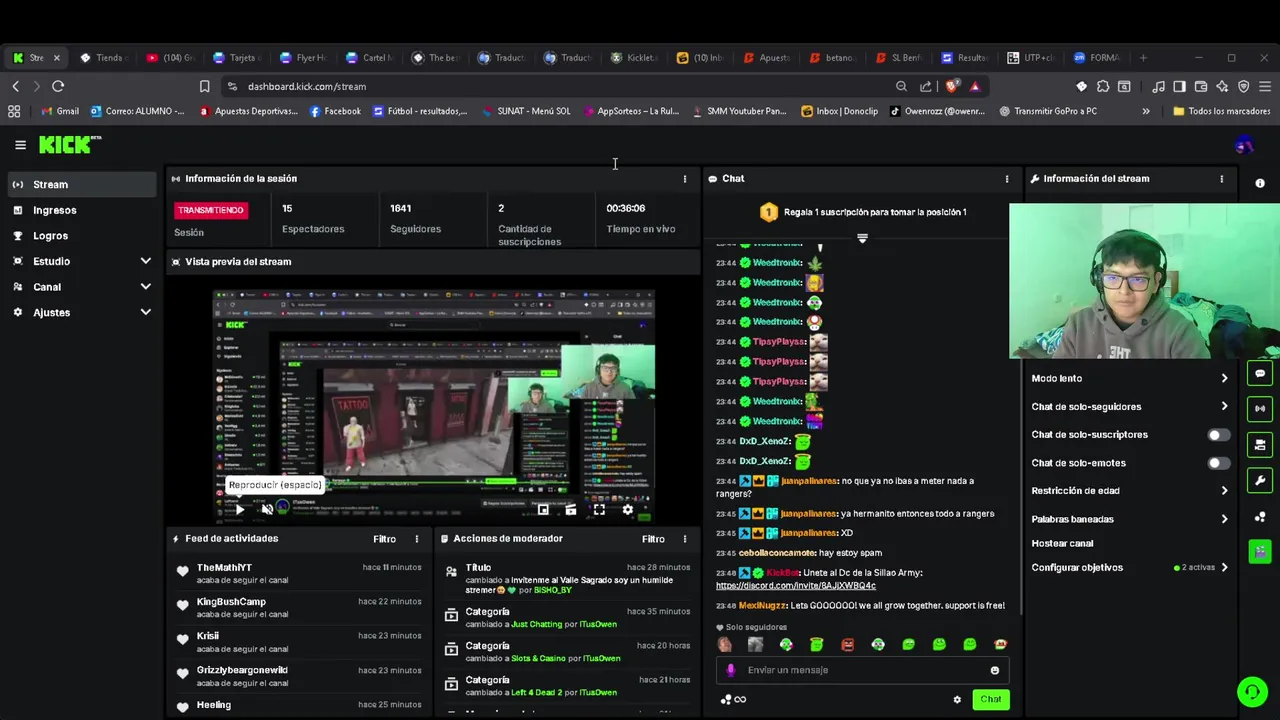Switch to the Tarjeta browser tab
The height and width of the screenshot is (720, 1280).
pos(236,58)
